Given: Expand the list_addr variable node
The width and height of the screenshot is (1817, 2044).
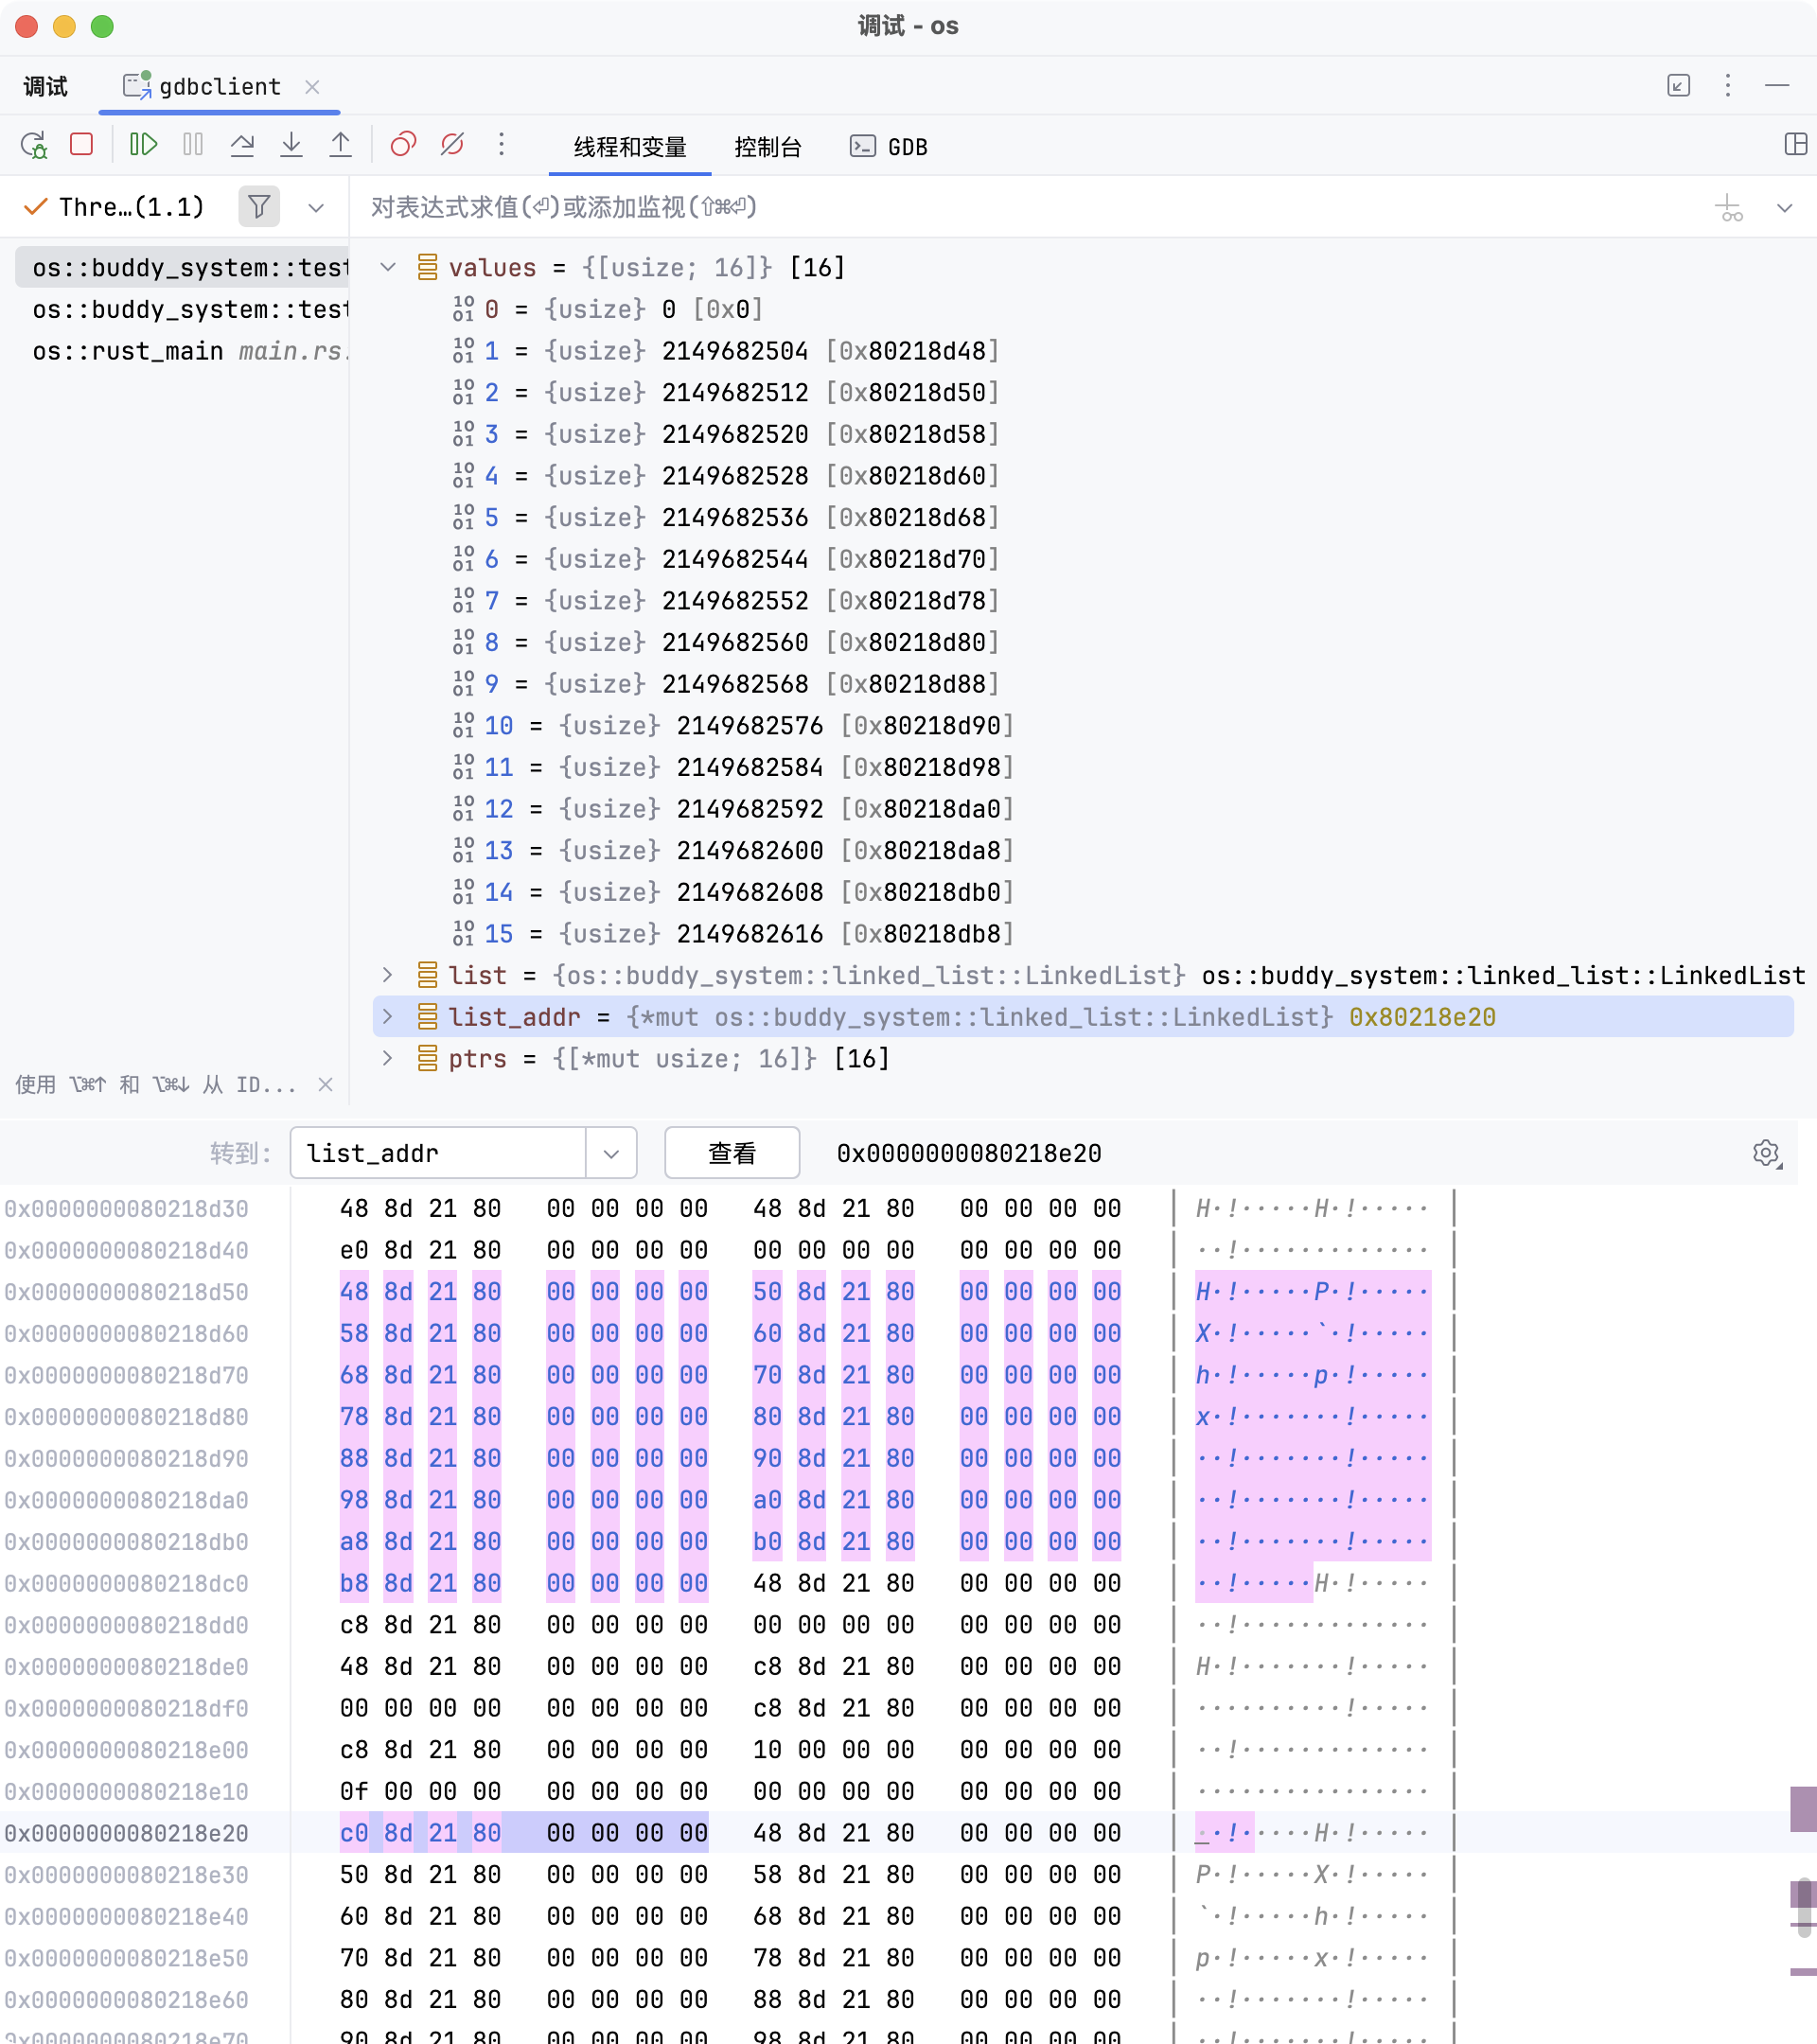Looking at the screenshot, I should pyautogui.click(x=388, y=1017).
